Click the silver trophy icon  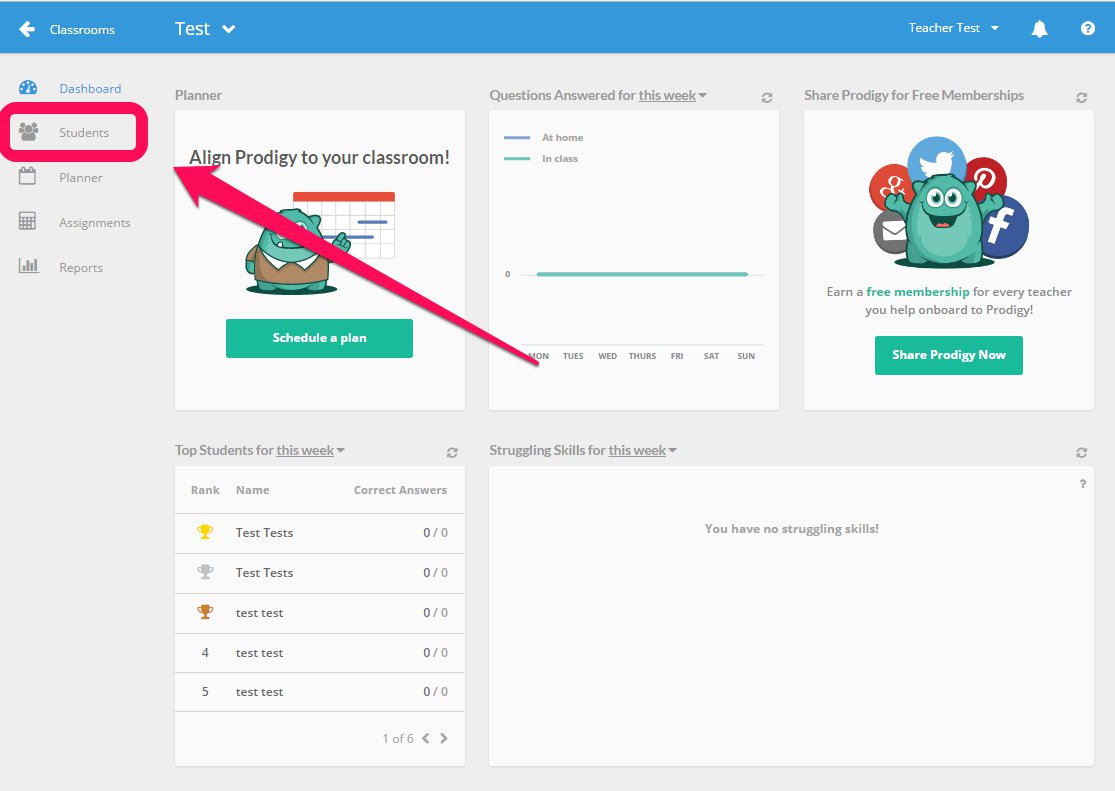[205, 572]
